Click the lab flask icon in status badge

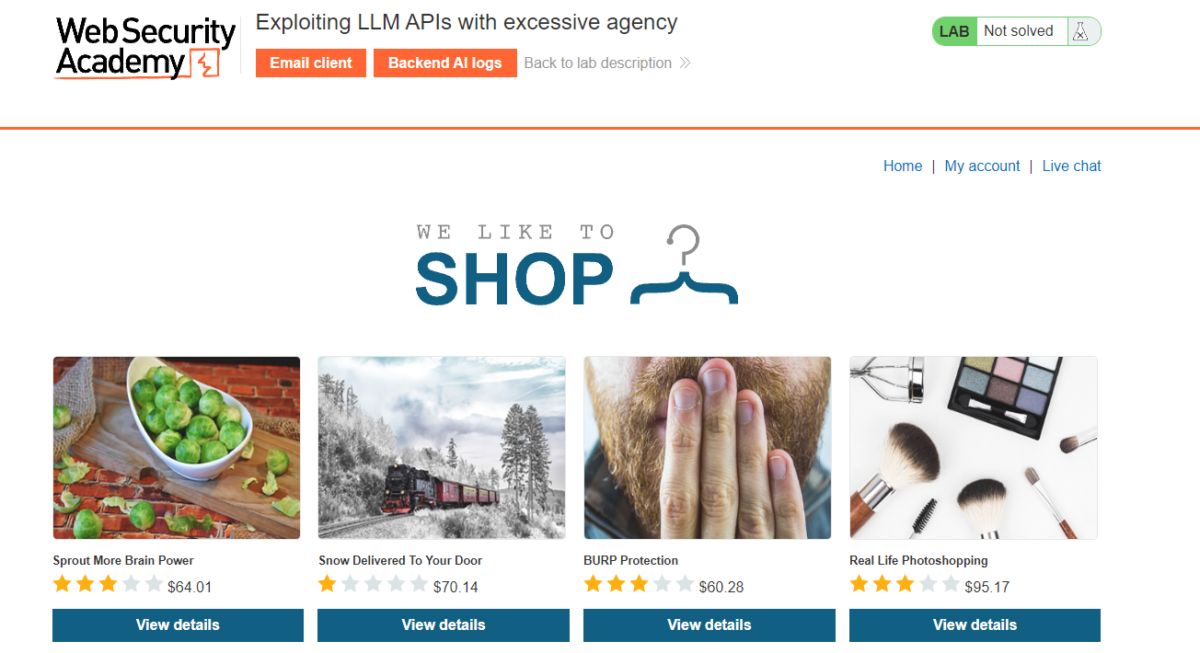pos(1080,32)
